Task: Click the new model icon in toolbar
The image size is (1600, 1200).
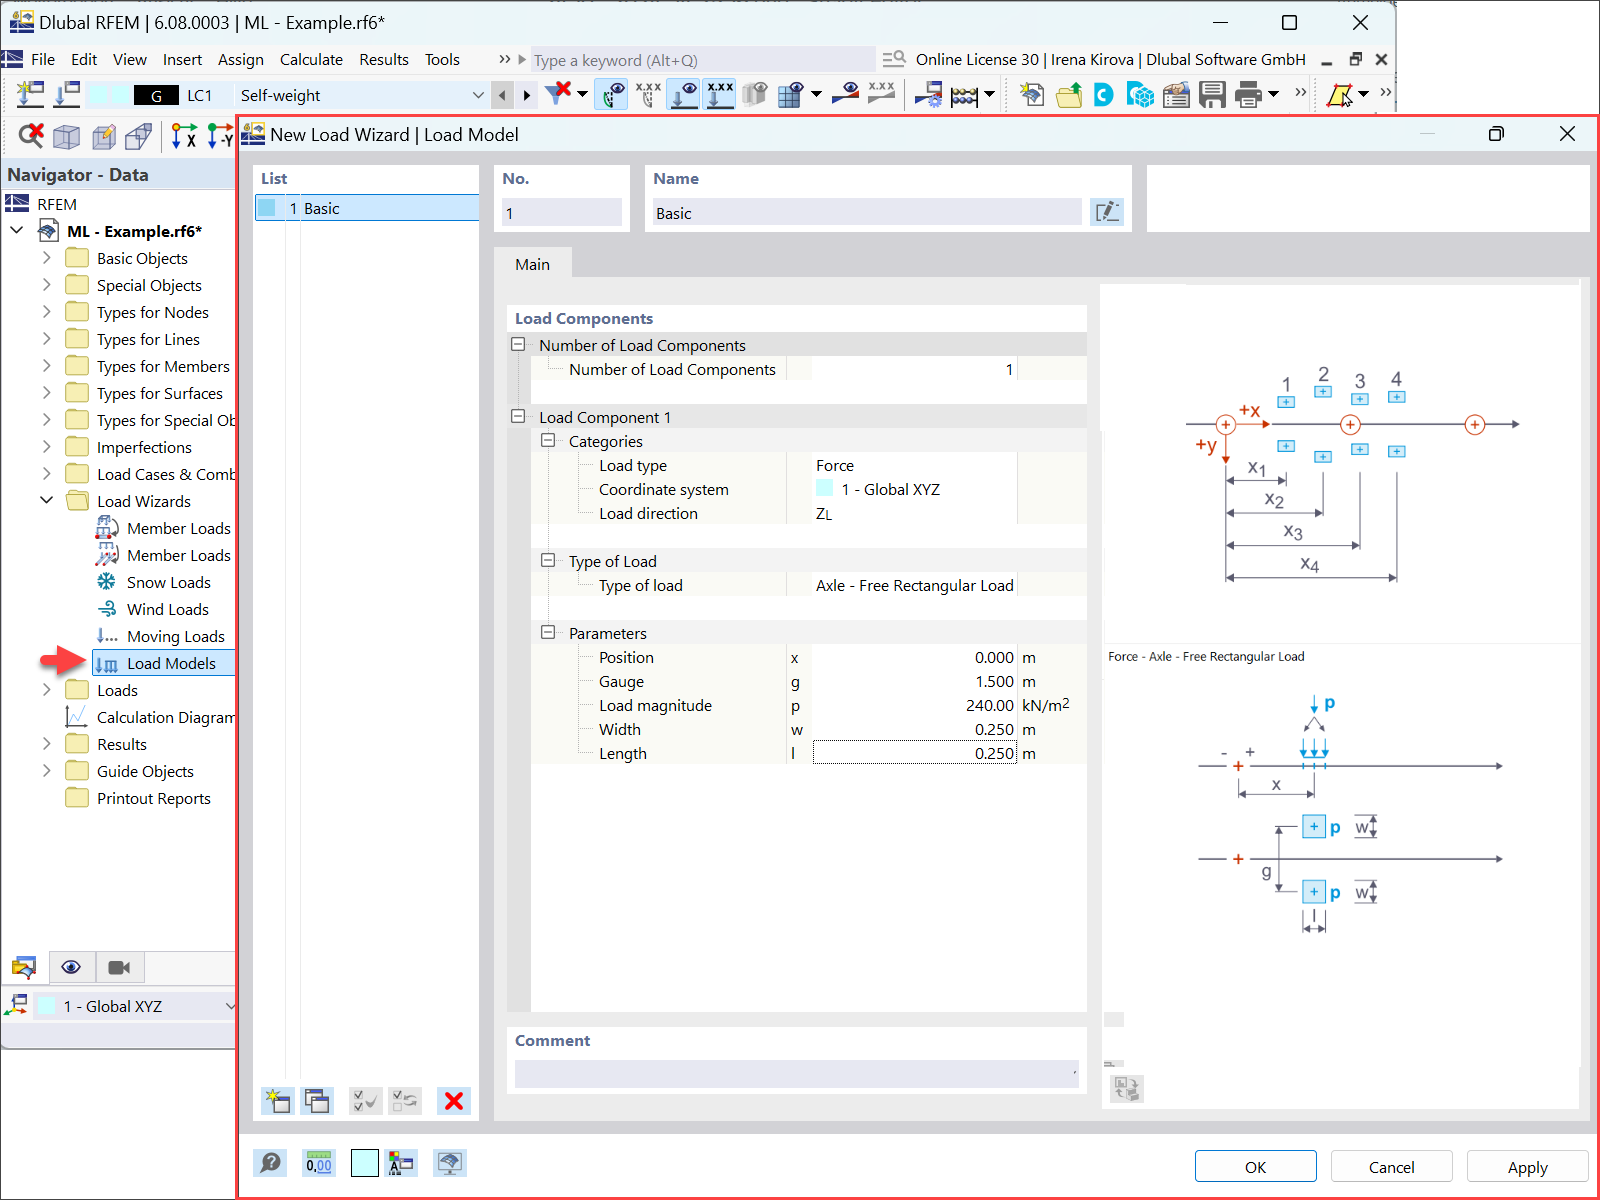Action: coord(1032,95)
